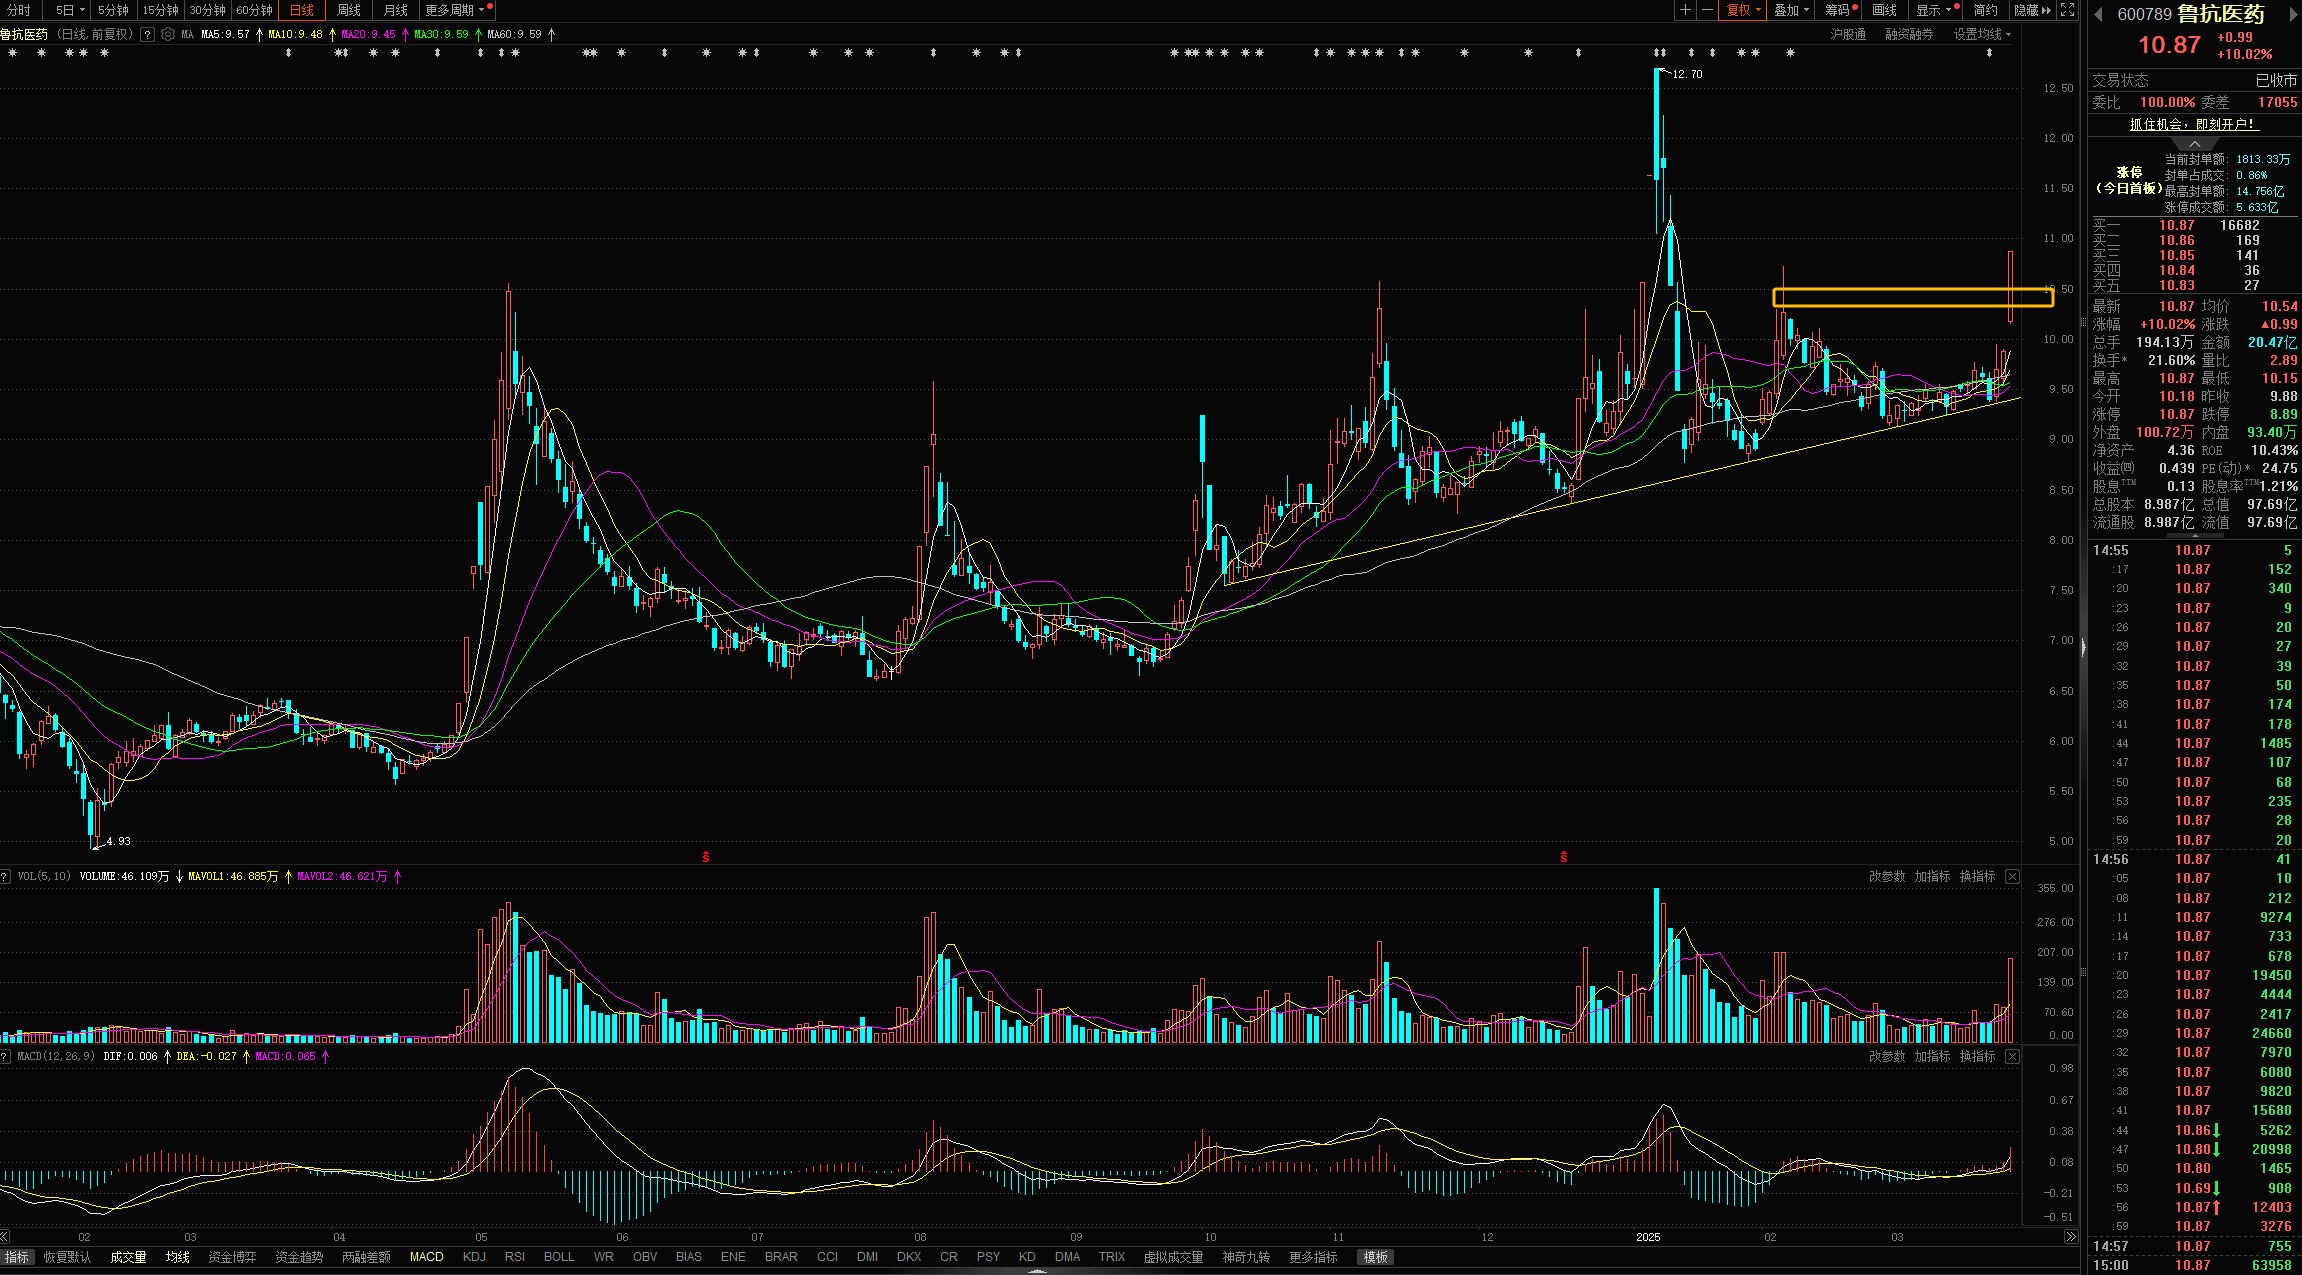2302x1275 pixels.
Task: Close the VOL indicator panel
Action: pyautogui.click(x=2012, y=877)
